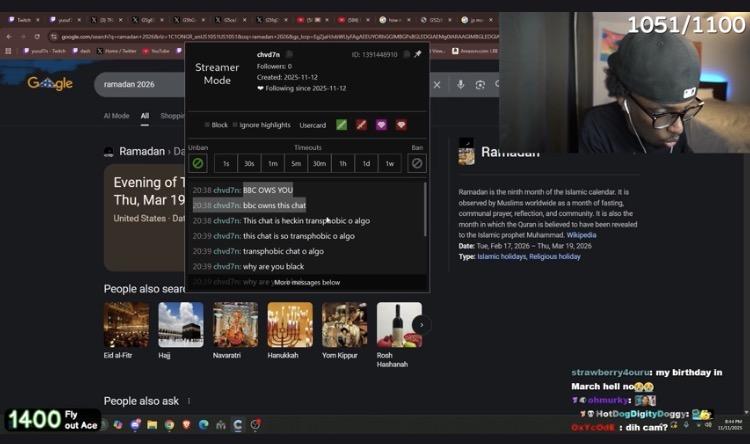
Task: Reload the page using browser refresh
Action: [x=36, y=37]
